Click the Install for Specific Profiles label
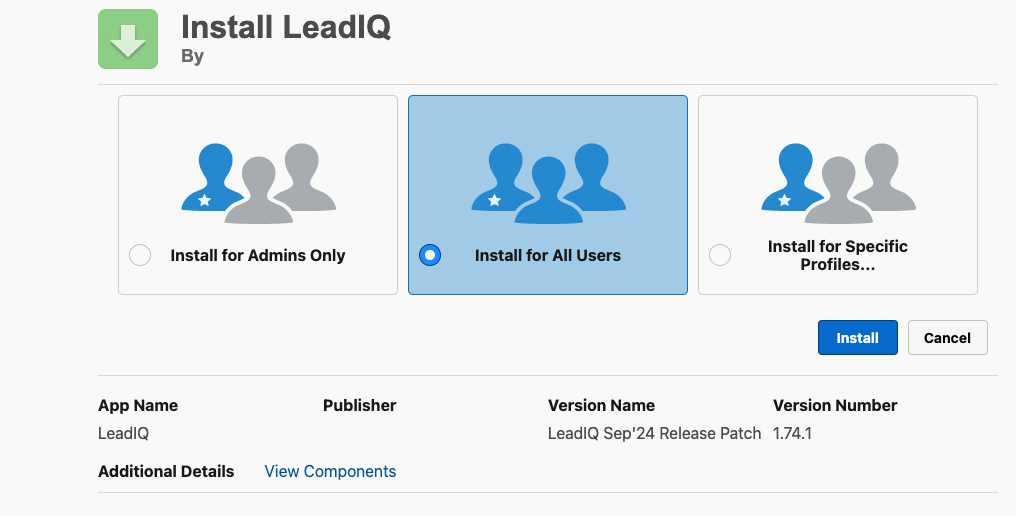This screenshot has height=516, width=1016. pyautogui.click(x=838, y=255)
